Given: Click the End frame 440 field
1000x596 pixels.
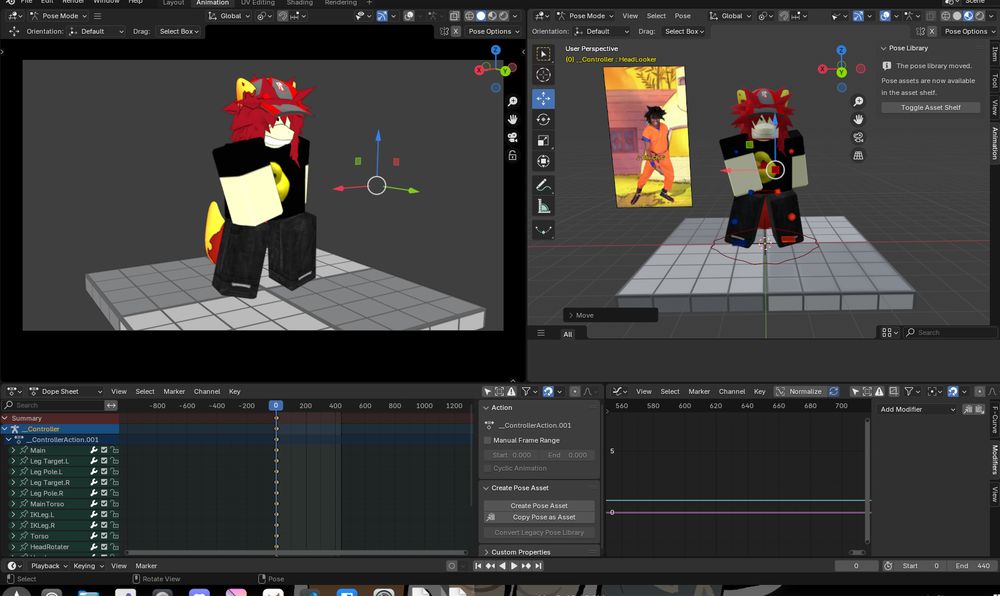Looking at the screenshot, I should point(973,565).
